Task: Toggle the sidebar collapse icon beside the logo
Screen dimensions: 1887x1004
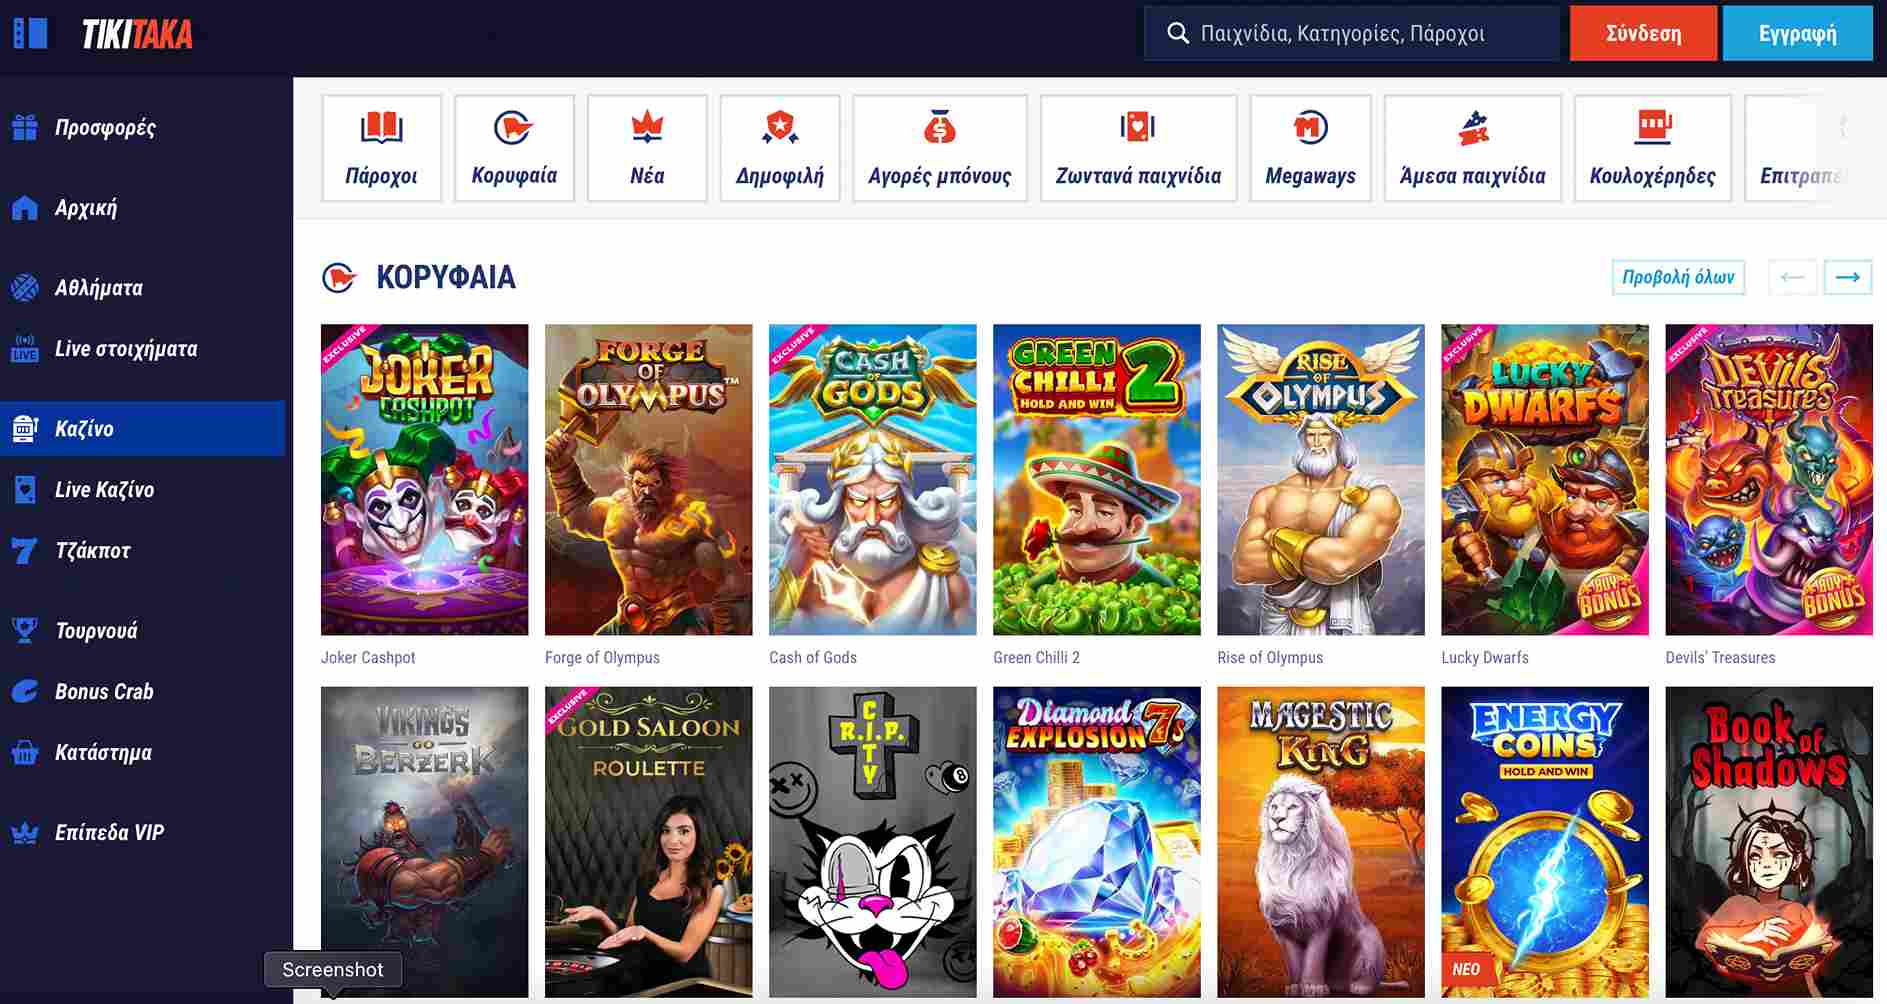Action: pos(30,33)
